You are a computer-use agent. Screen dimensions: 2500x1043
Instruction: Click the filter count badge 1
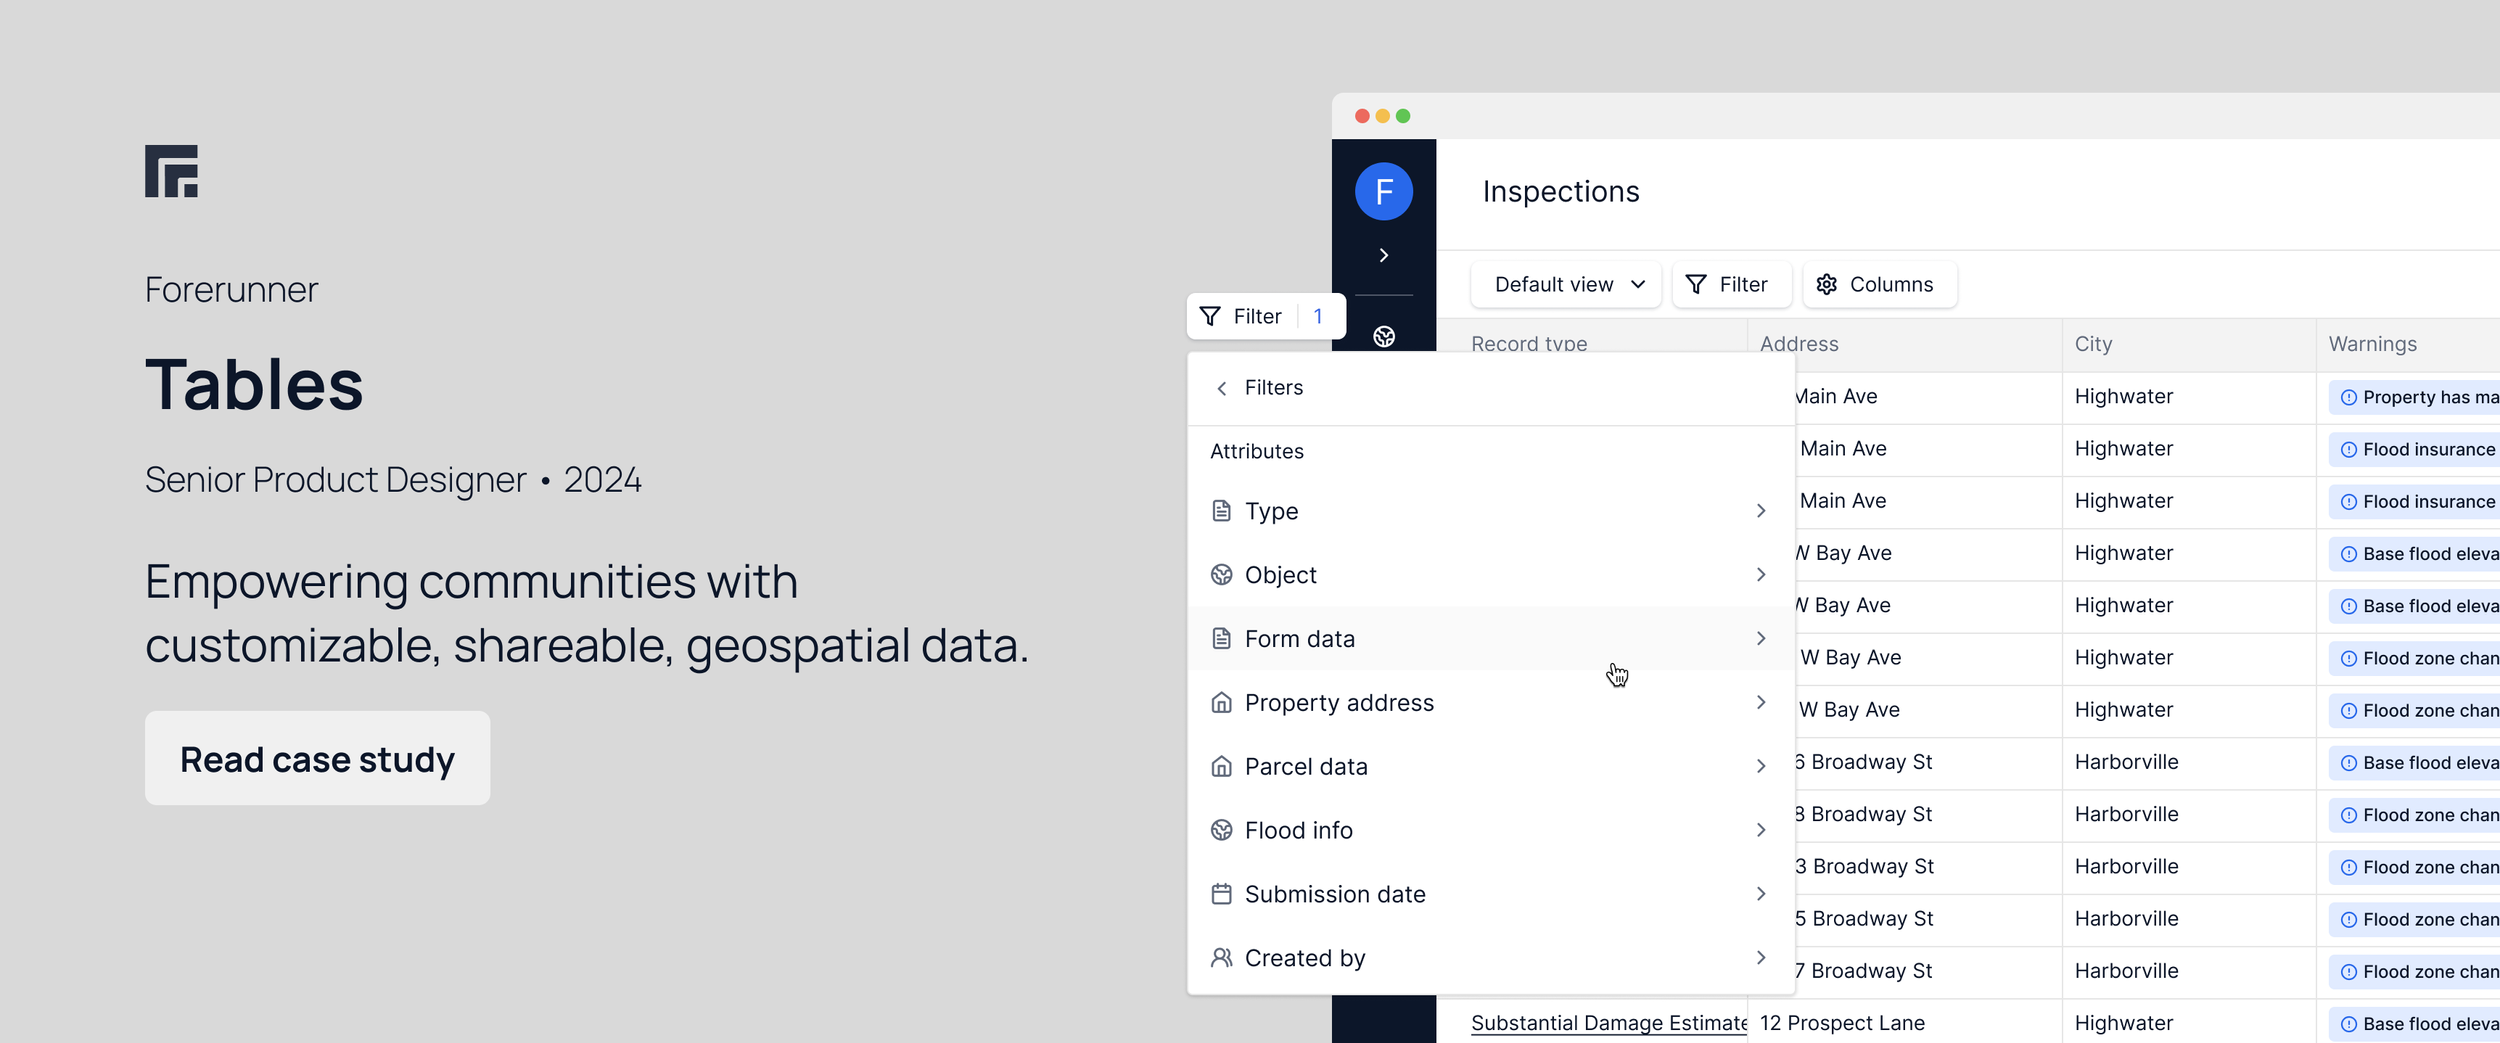point(1318,317)
